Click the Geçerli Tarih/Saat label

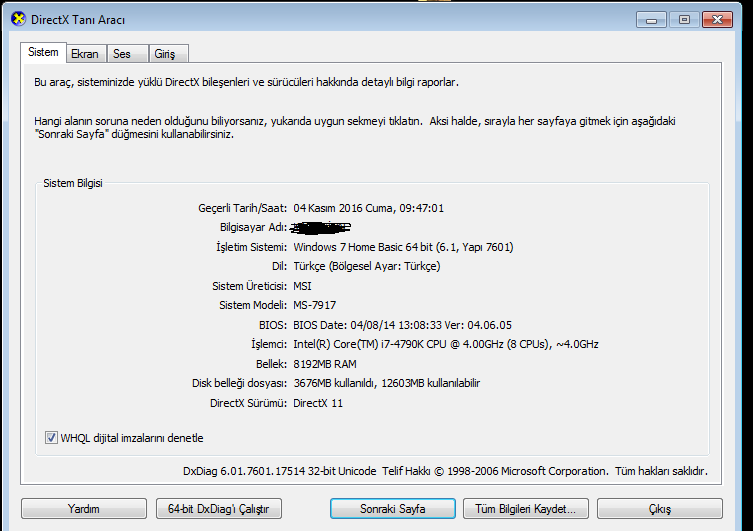243,208
